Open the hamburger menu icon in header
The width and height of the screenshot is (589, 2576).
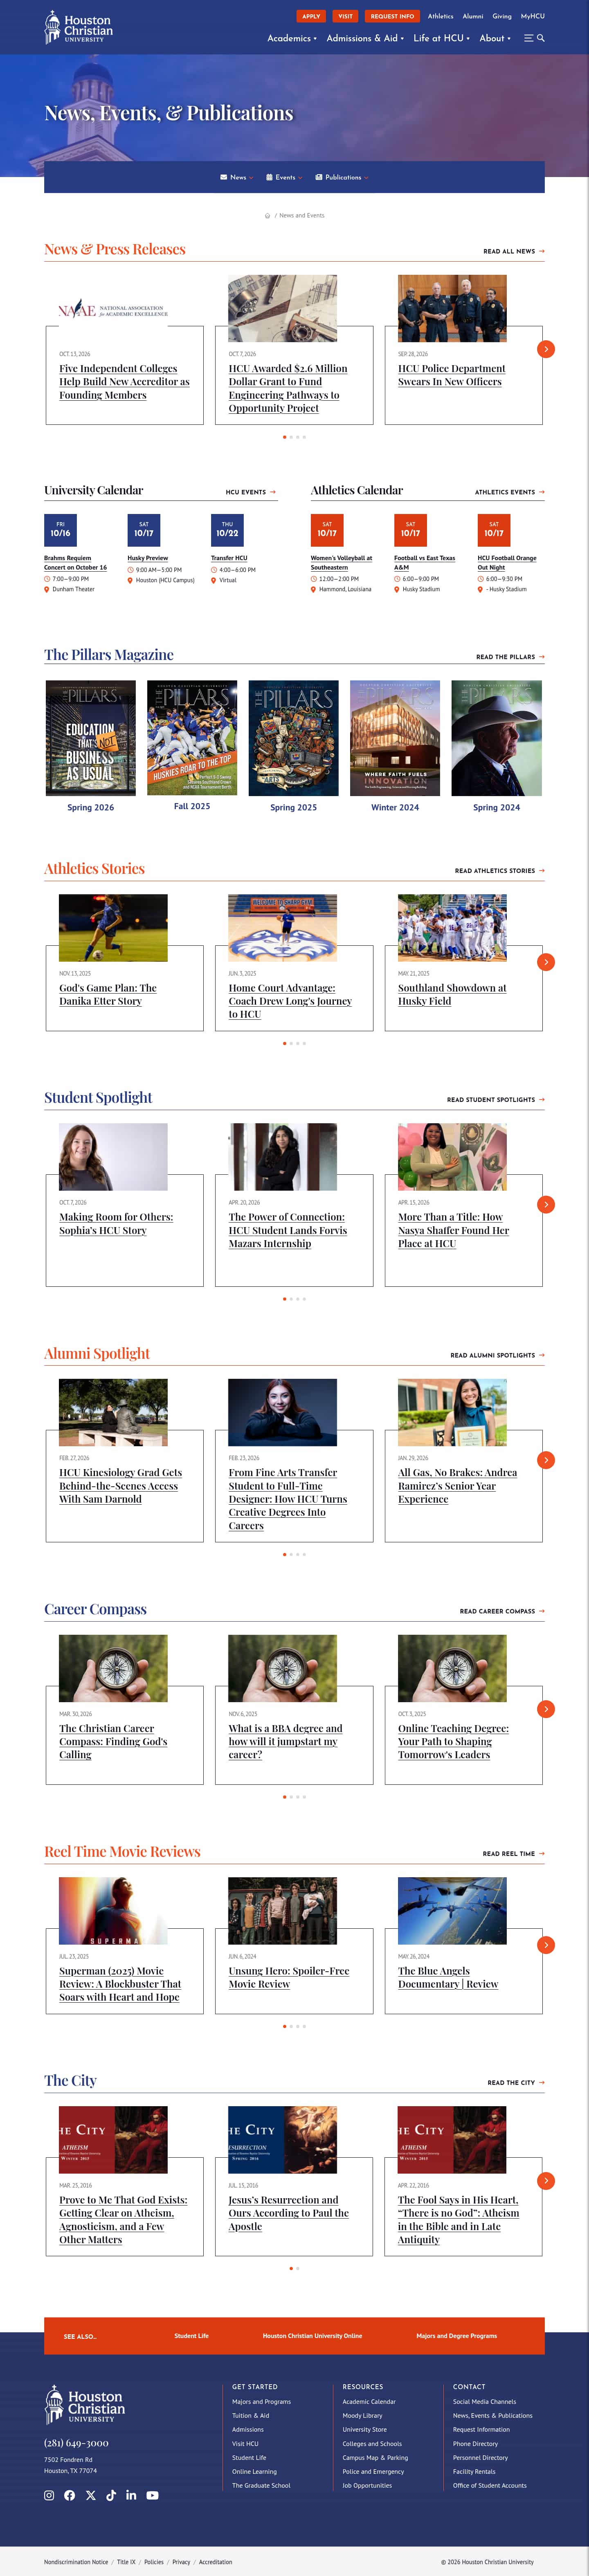pyautogui.click(x=528, y=38)
